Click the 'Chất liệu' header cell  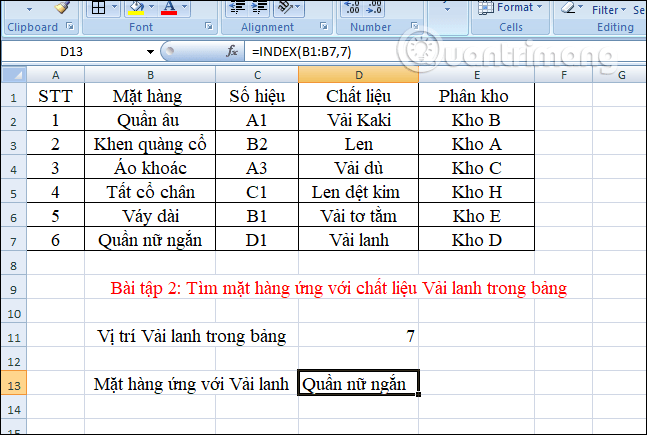(x=359, y=96)
